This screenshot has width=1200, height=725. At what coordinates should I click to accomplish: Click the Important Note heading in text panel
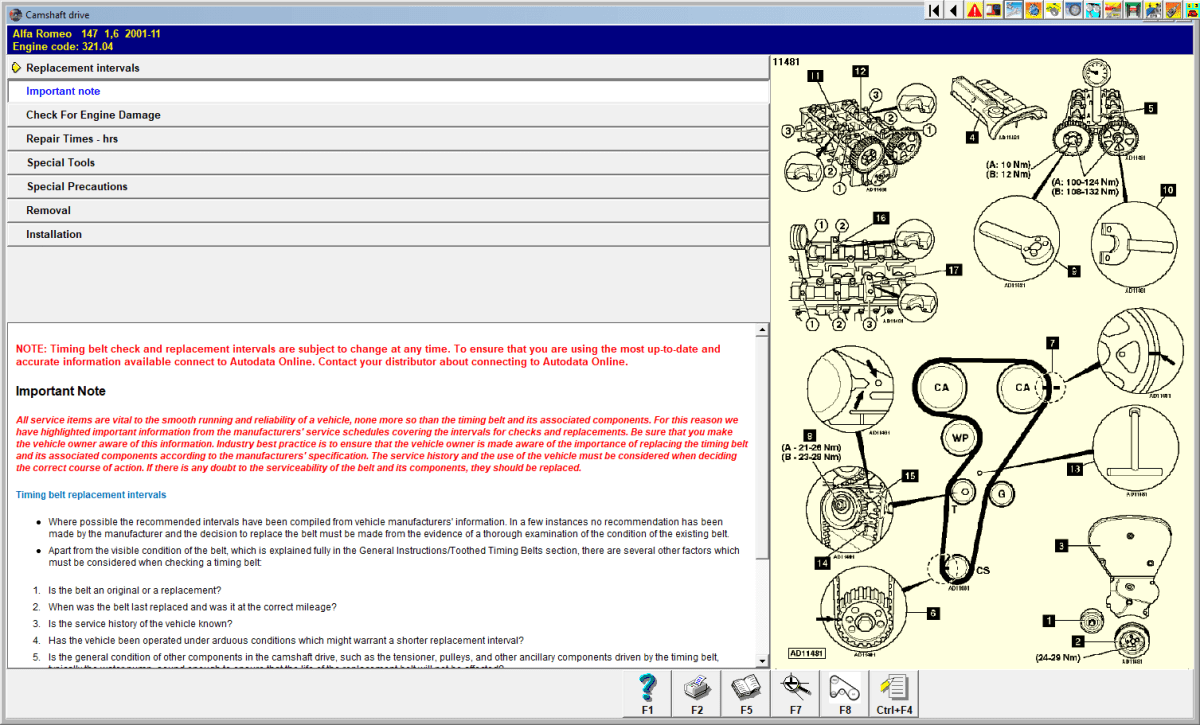[61, 391]
